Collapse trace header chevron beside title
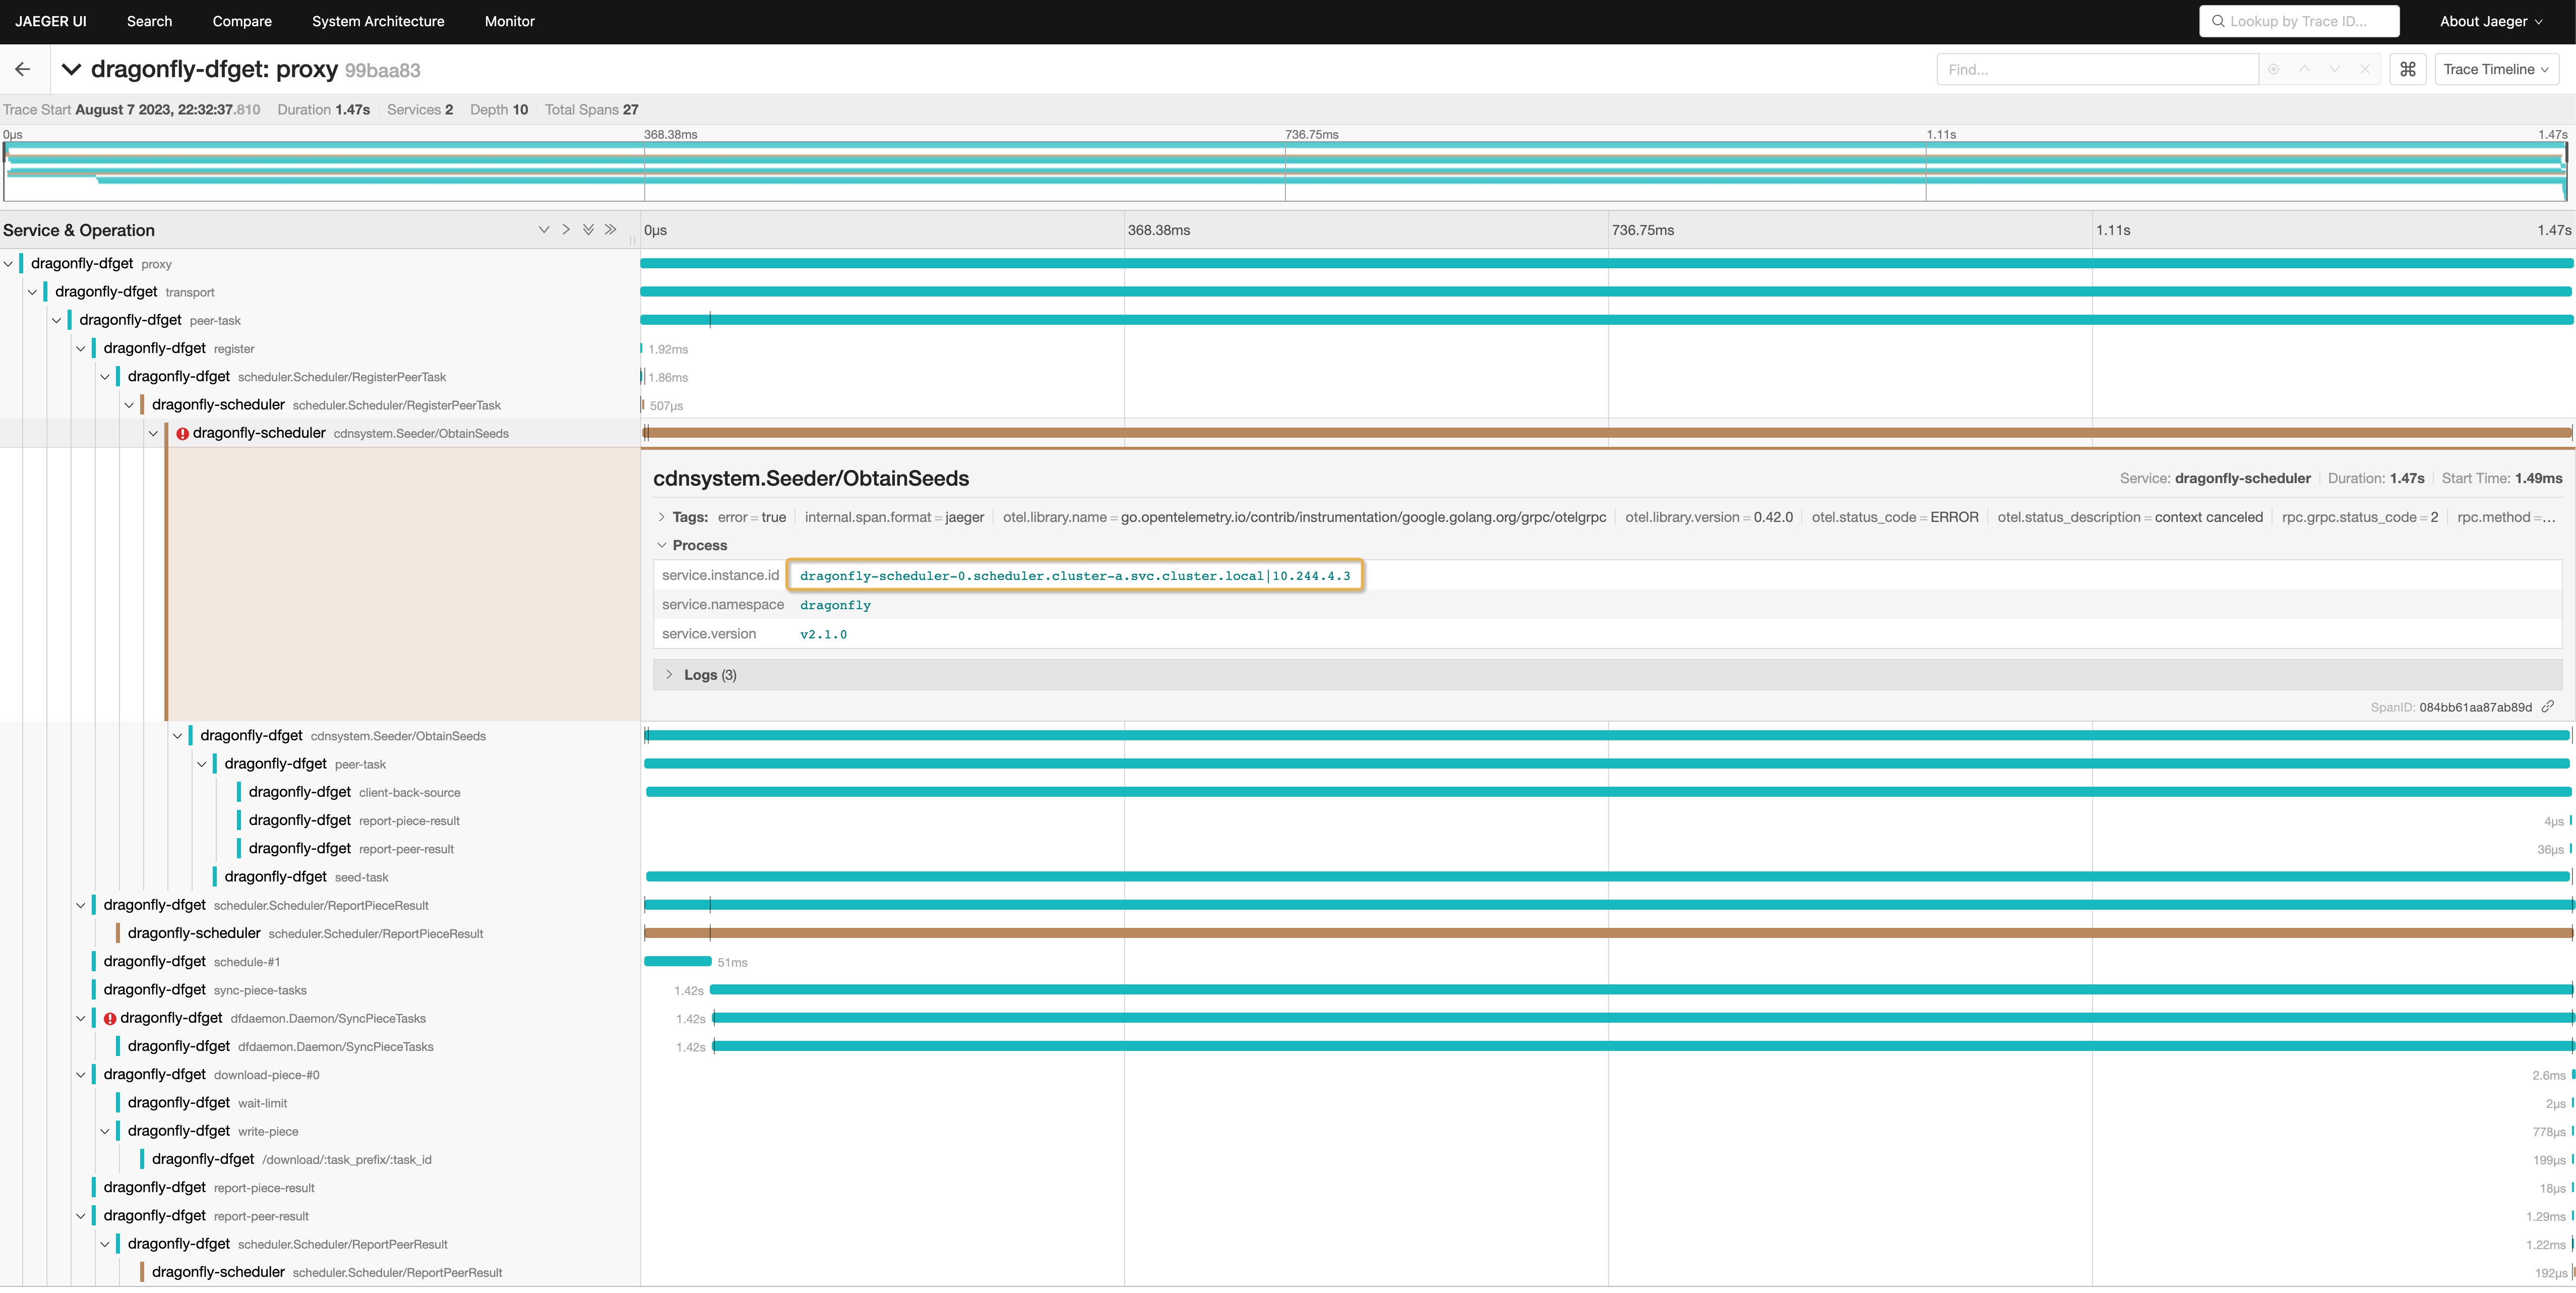The width and height of the screenshot is (2576, 1293). click(71, 69)
